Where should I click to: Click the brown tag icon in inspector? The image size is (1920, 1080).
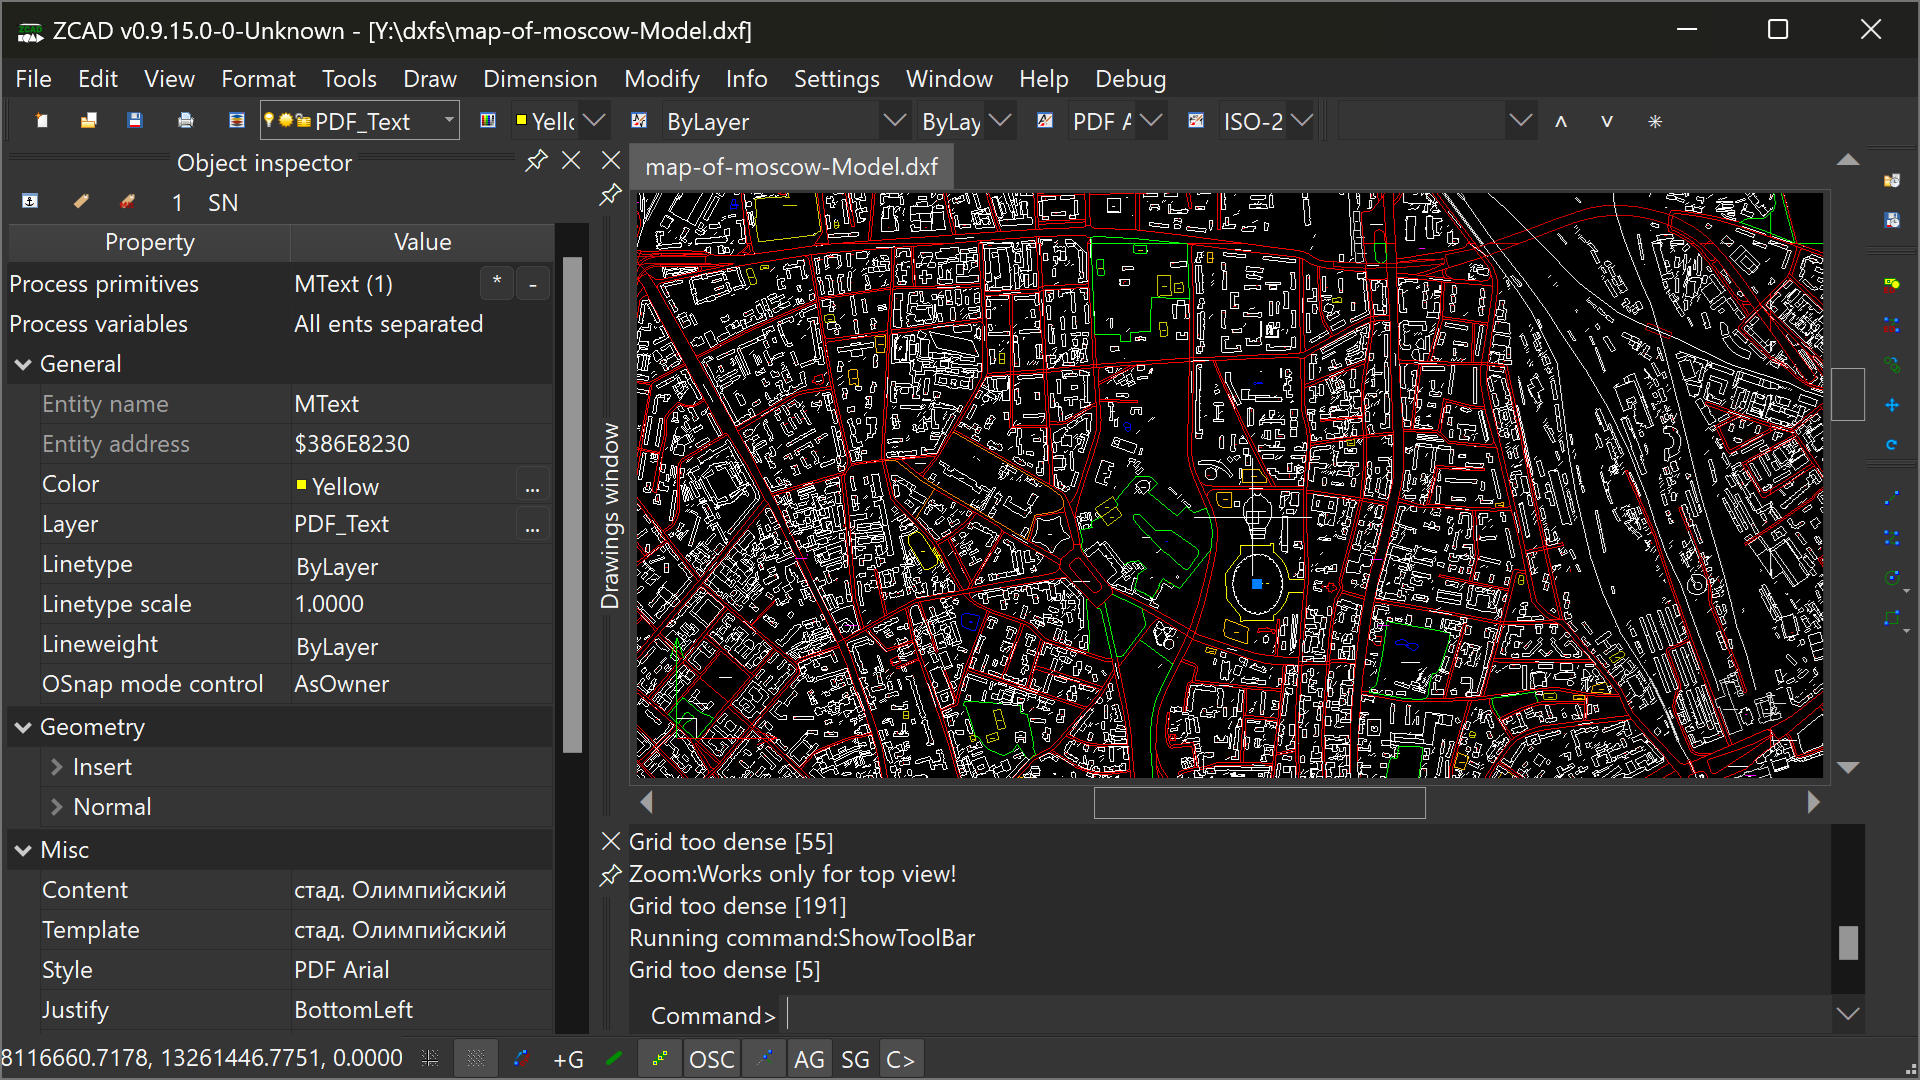coord(81,202)
